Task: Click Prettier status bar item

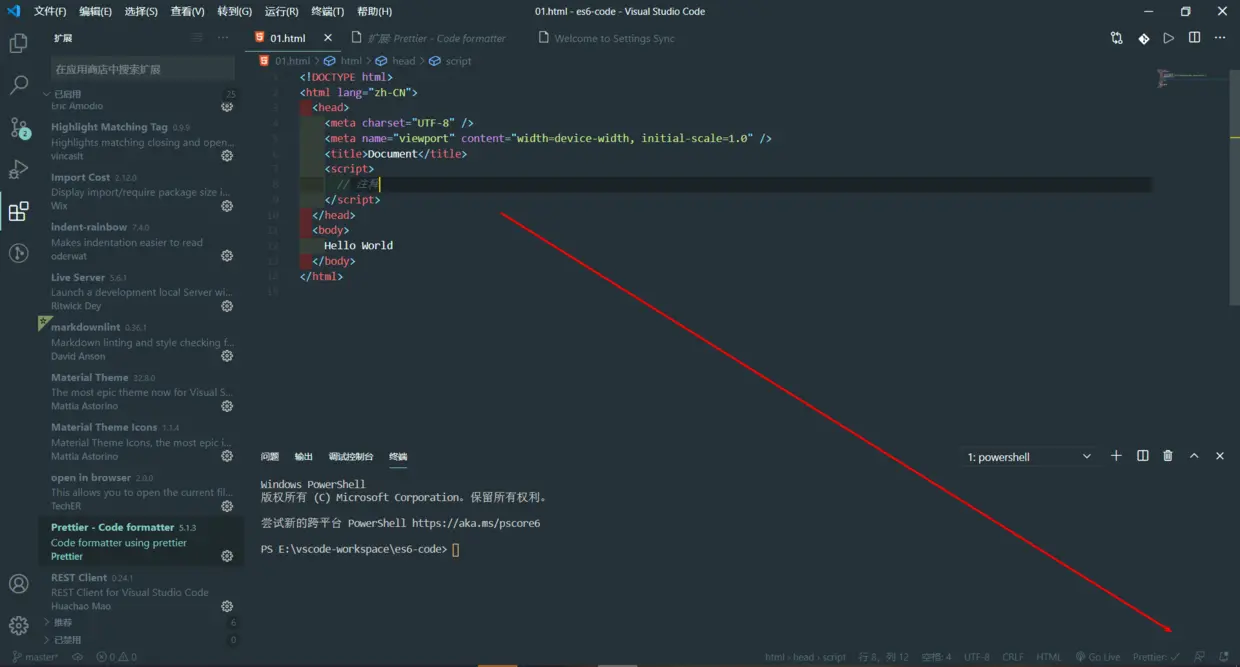Action: click(1156, 657)
